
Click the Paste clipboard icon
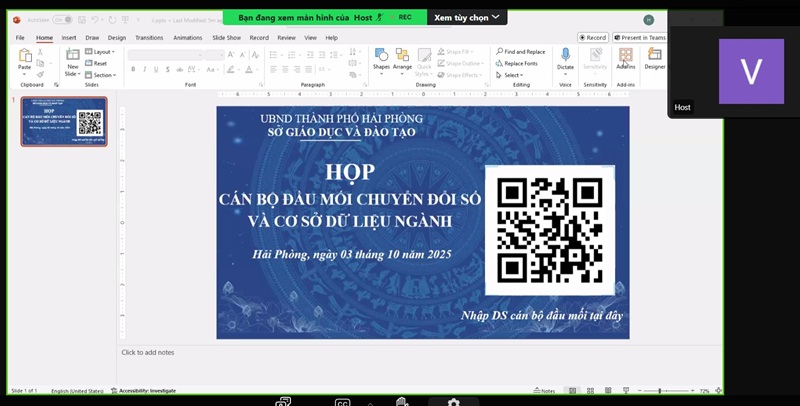pos(25,59)
